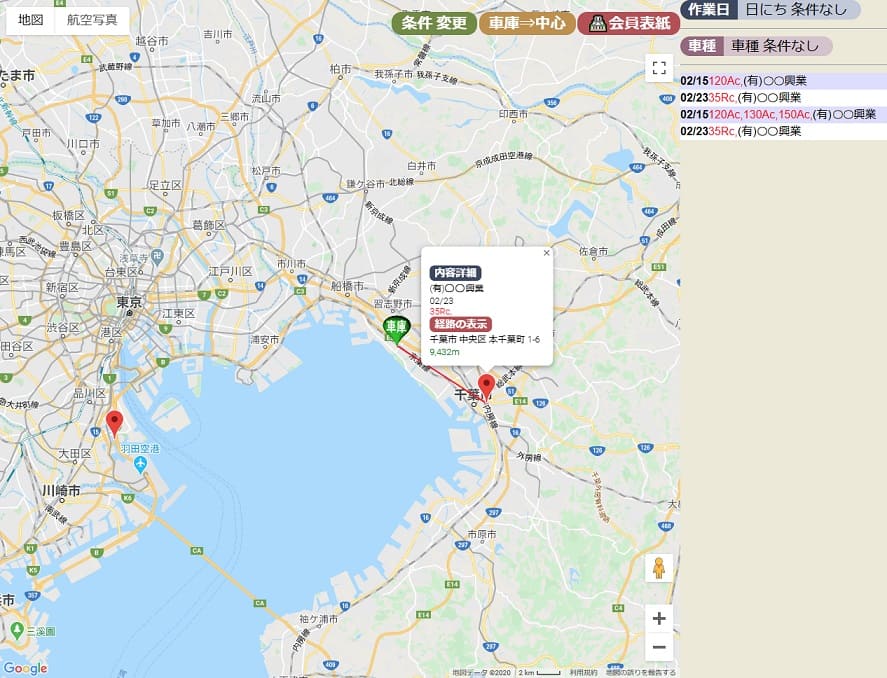Click the red map pin near 千葉
Image resolution: width=887 pixels, height=678 pixels.
point(486,386)
